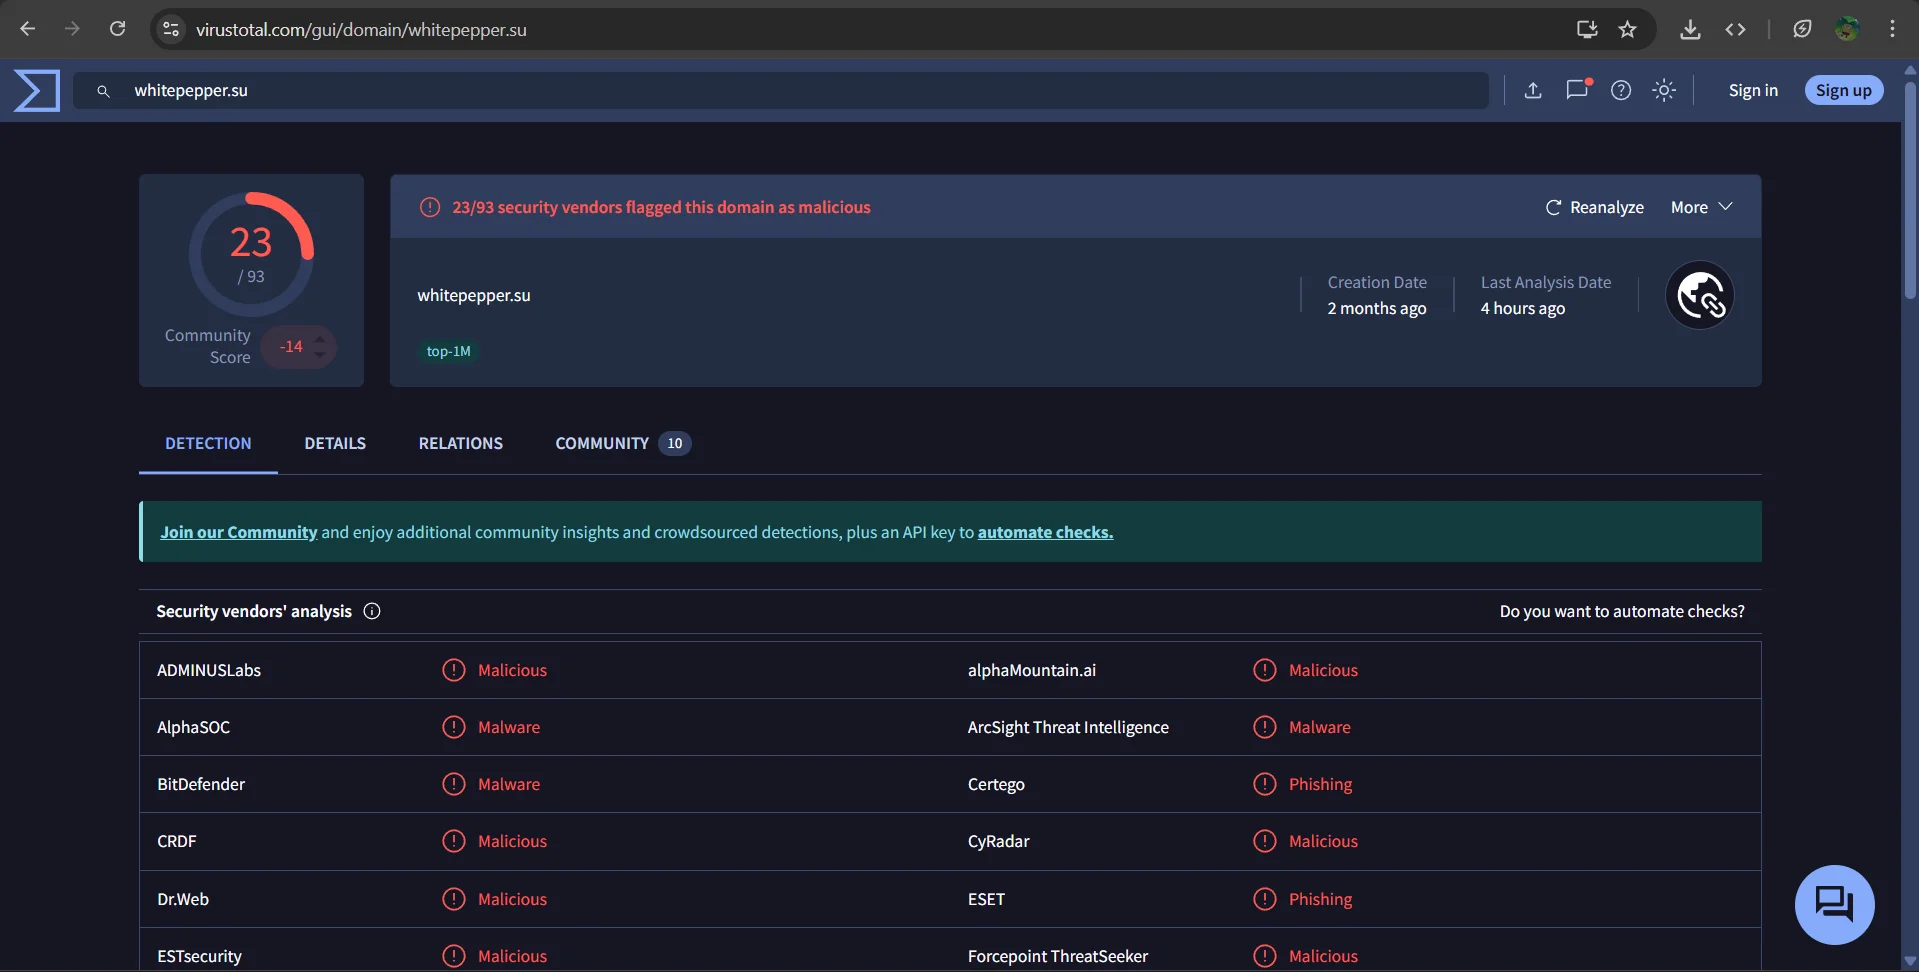
Task: Upvote the community score with up arrow
Action: click(x=318, y=338)
